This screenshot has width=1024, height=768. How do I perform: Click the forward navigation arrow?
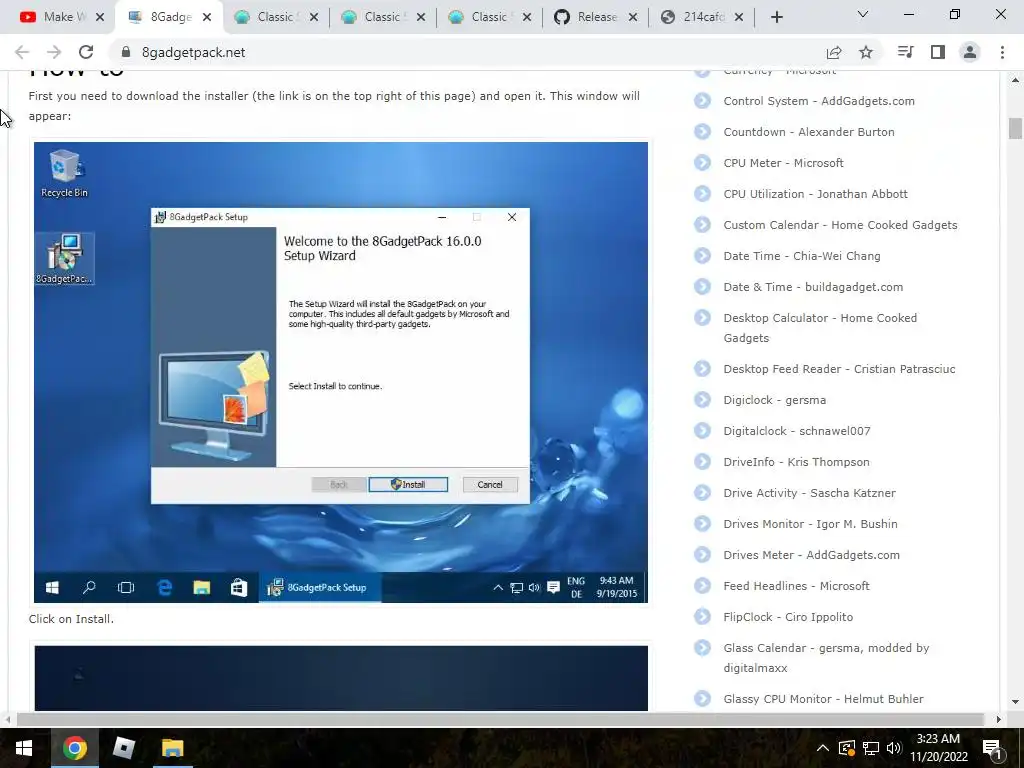[x=54, y=52]
